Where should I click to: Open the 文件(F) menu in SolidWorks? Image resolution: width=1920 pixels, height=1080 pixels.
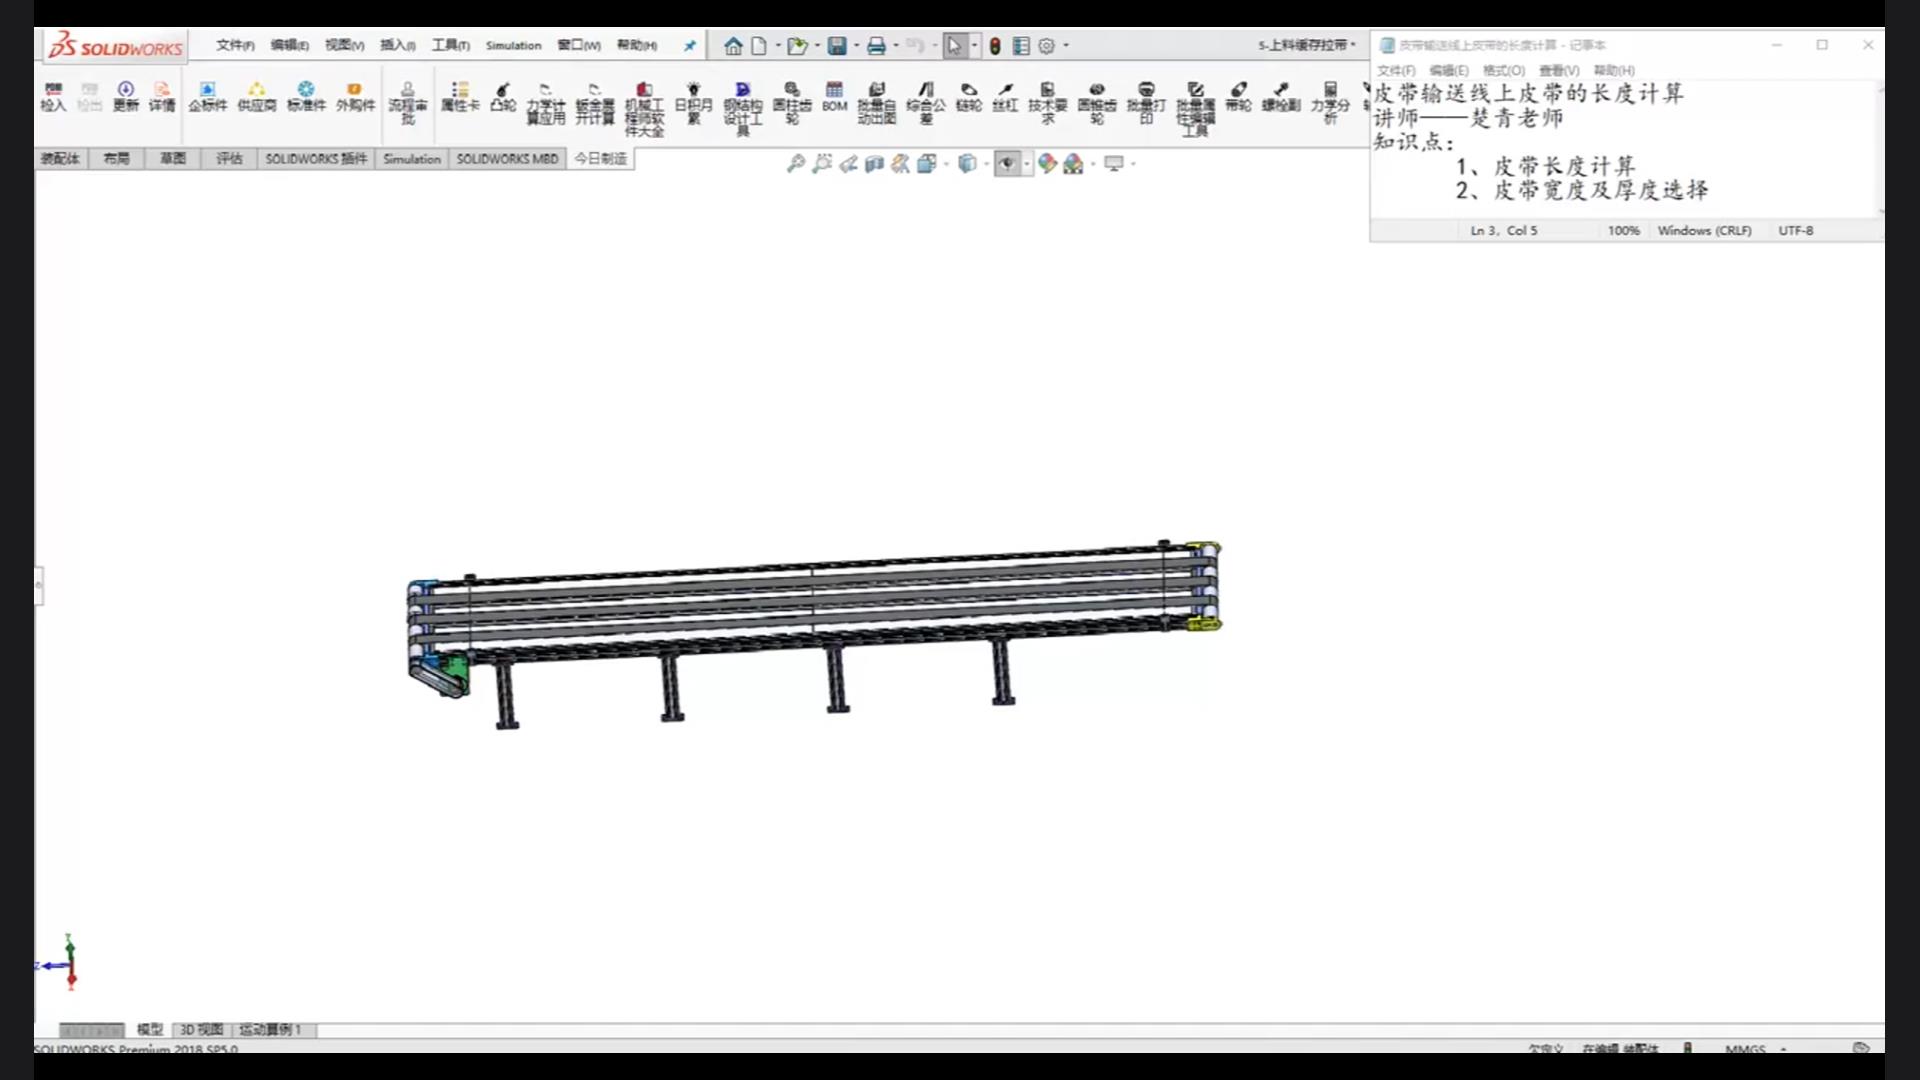235,45
